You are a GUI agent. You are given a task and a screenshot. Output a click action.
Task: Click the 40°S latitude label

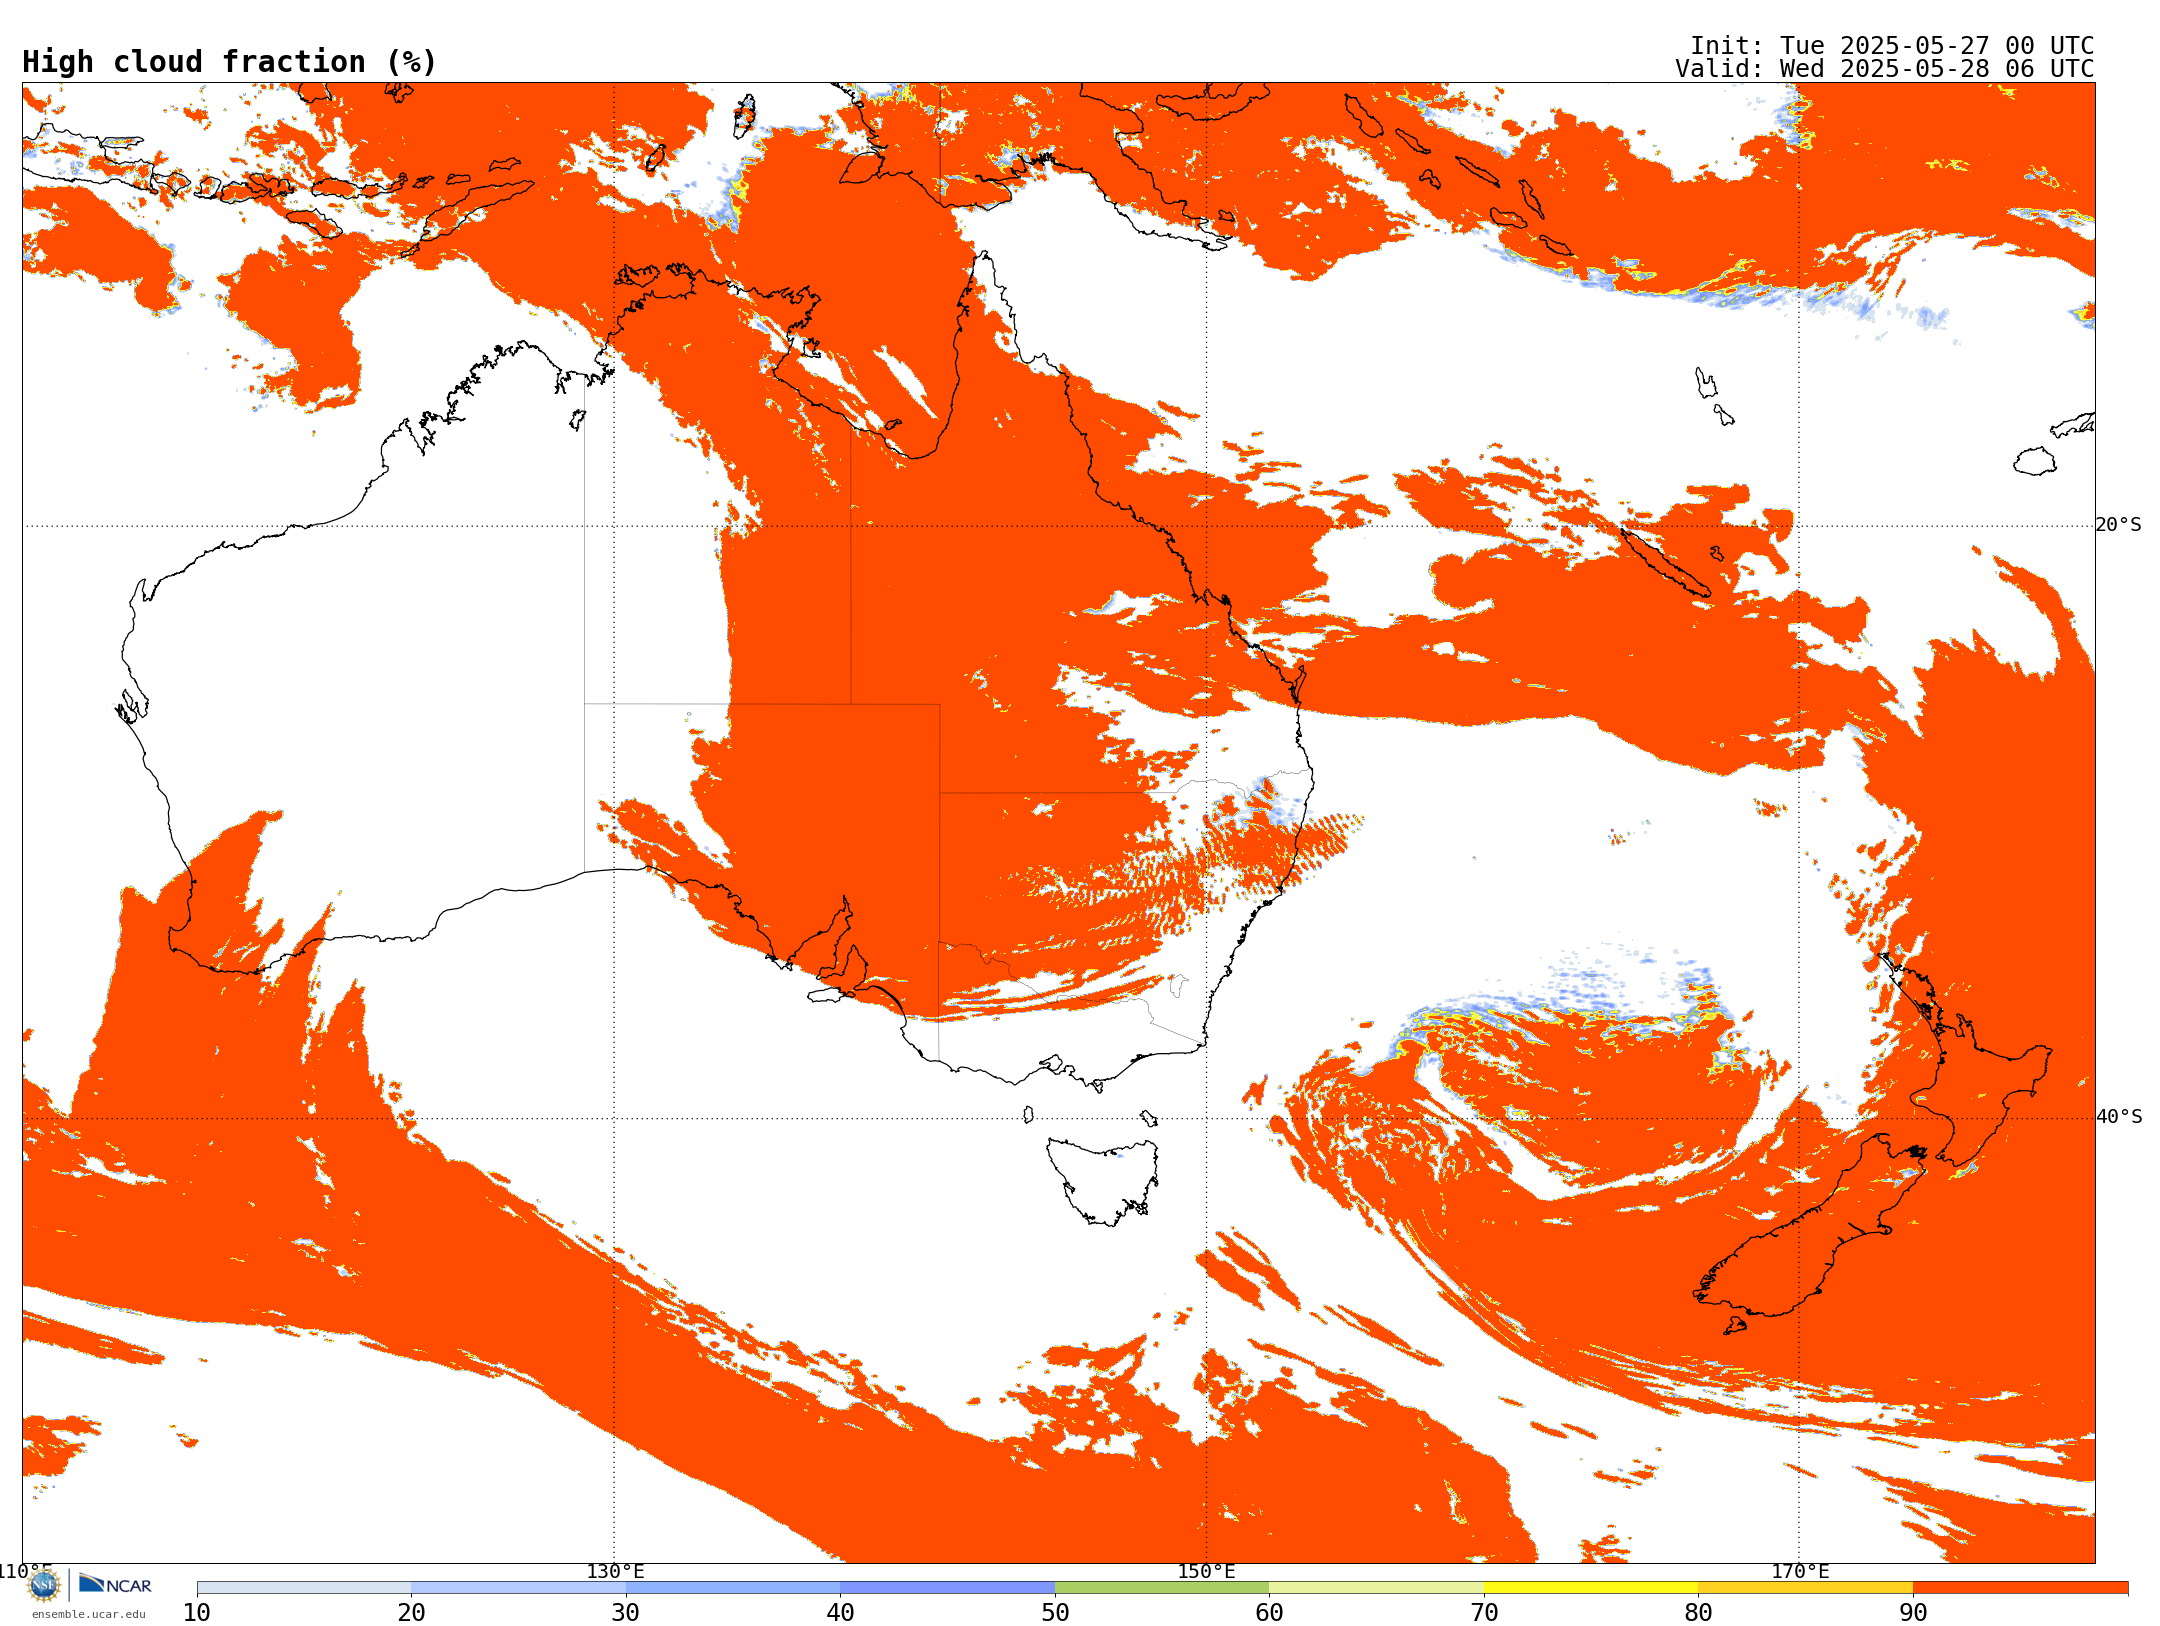click(2118, 1117)
